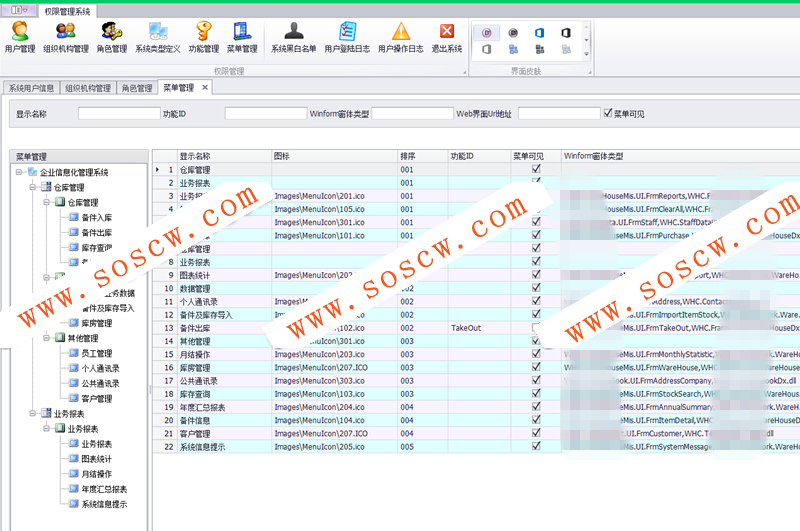Image resolution: width=800 pixels, height=531 pixels.
Task: Open 系统黑白名单 ribbon icon
Action: 293,37
